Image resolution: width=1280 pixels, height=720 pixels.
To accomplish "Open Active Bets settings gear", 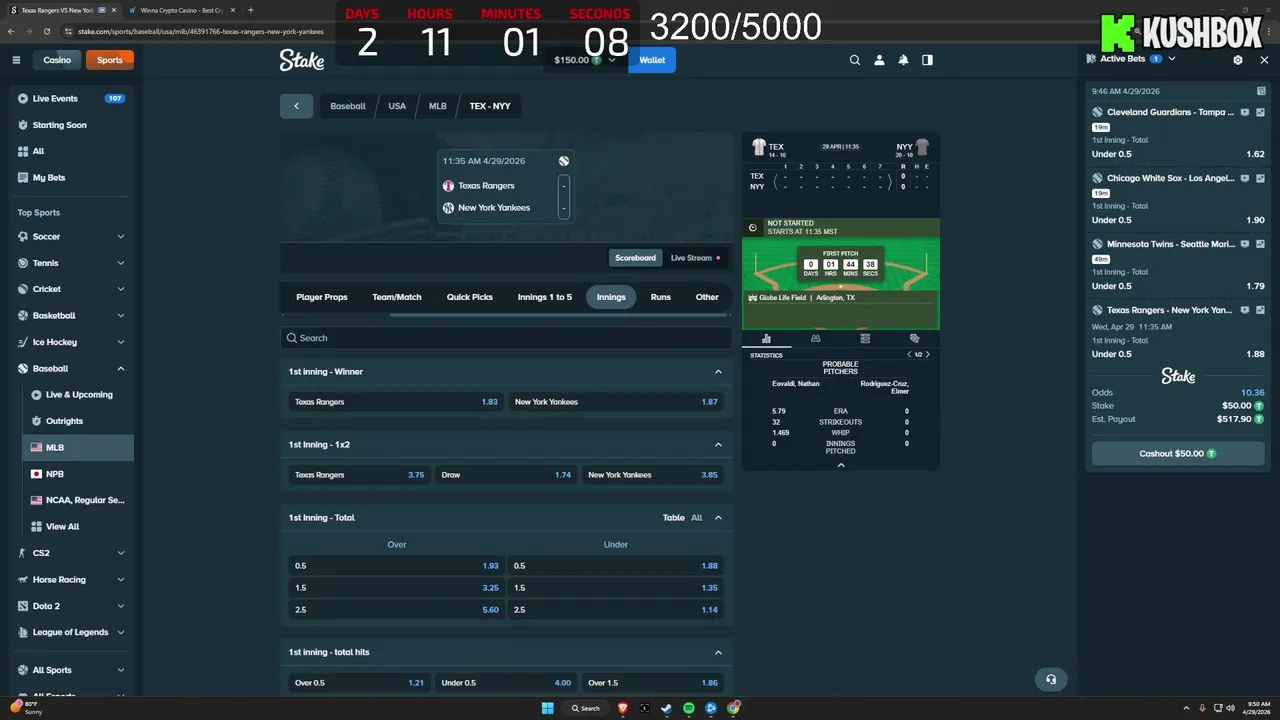I will click(x=1238, y=60).
